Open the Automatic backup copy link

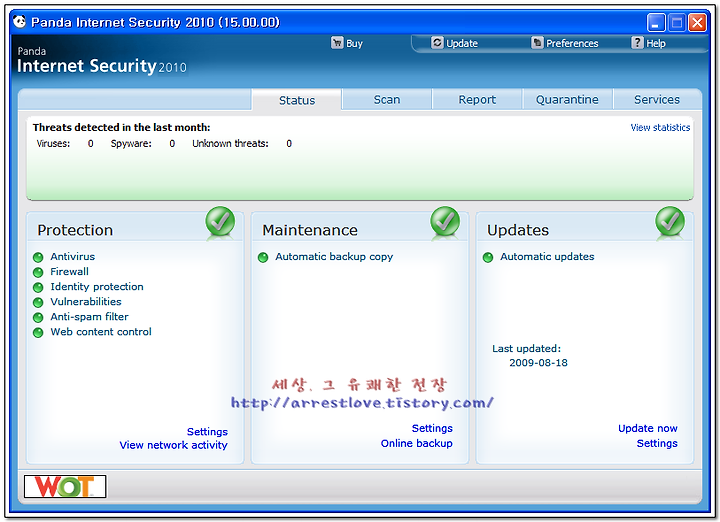point(334,257)
